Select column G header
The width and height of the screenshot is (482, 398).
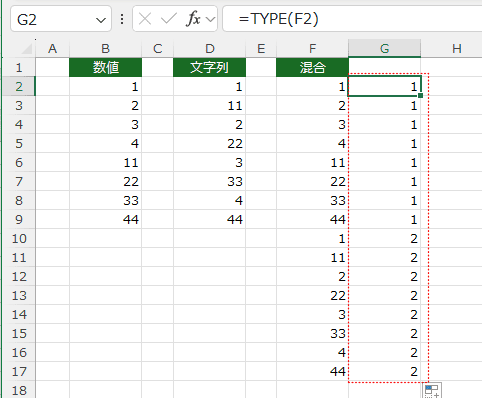384,49
